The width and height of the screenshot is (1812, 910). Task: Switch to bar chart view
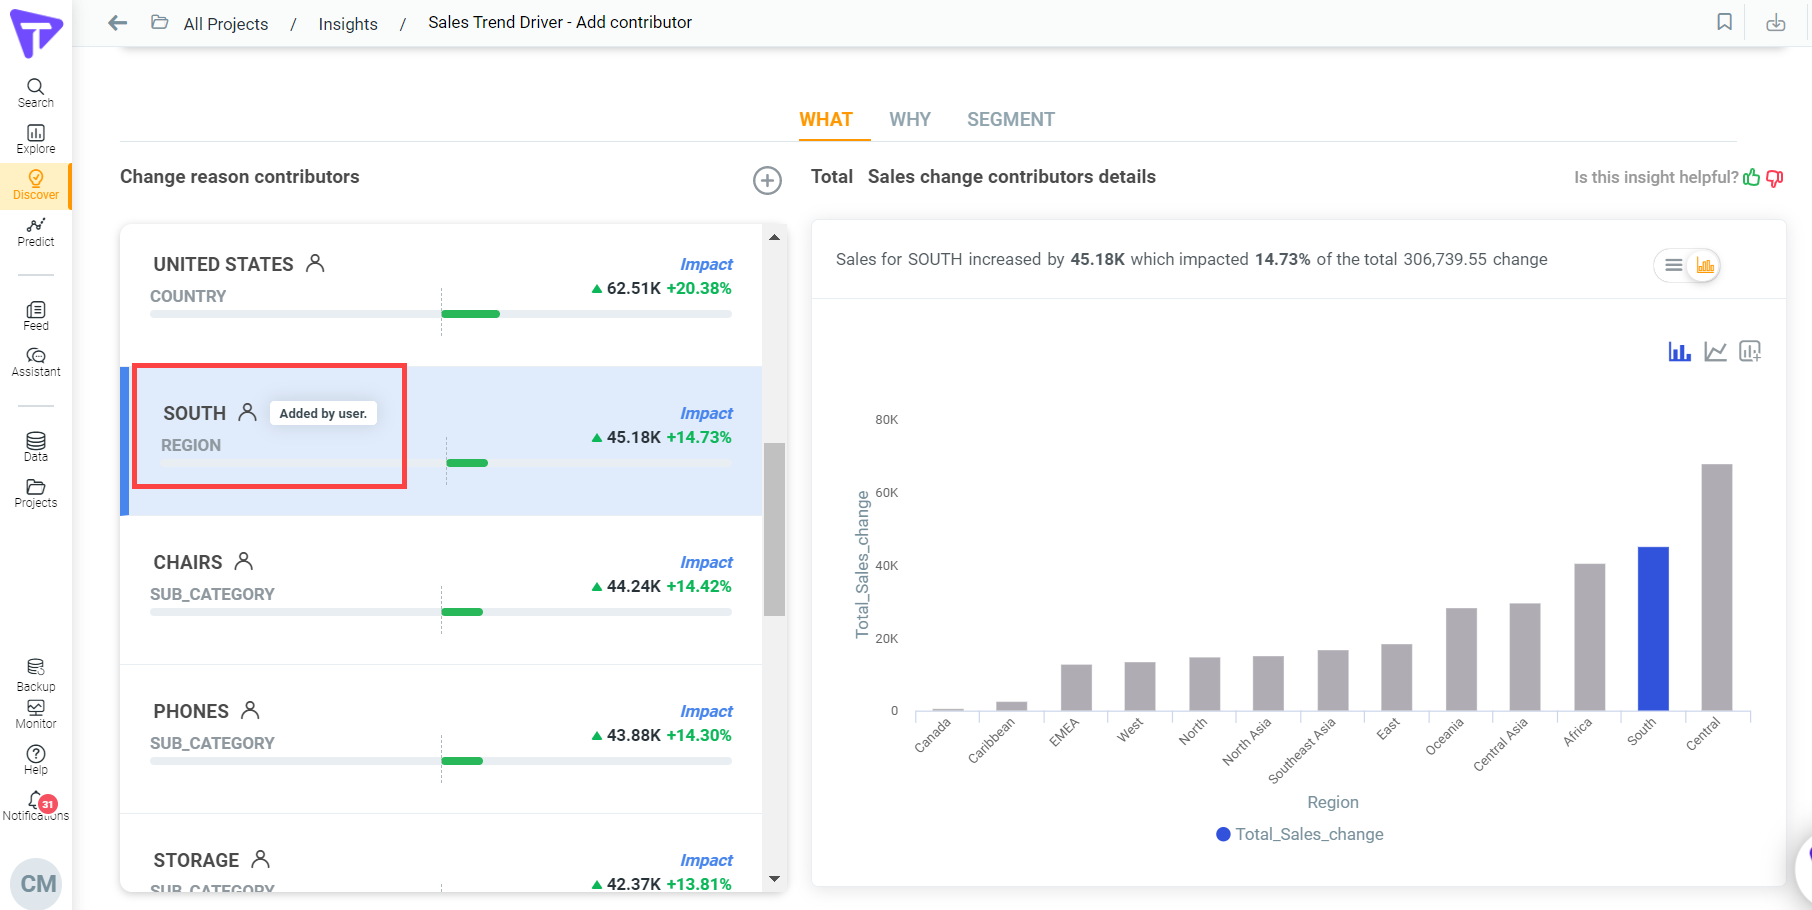(1679, 351)
